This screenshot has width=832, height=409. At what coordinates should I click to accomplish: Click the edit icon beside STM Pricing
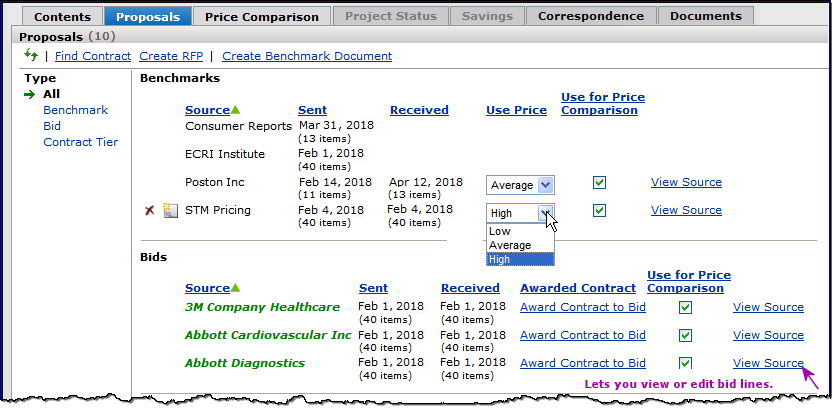[x=170, y=211]
